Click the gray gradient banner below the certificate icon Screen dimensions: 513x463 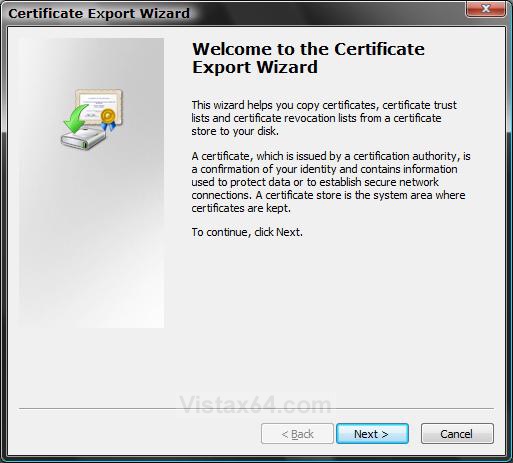(91, 240)
